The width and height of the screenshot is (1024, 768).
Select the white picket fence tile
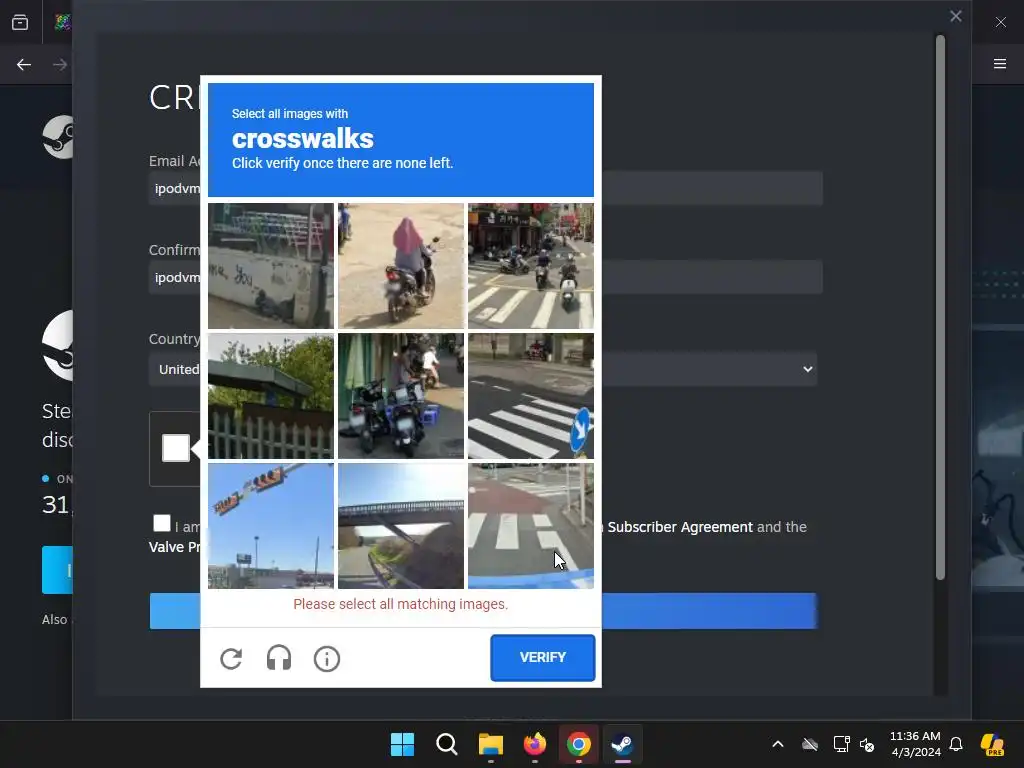pyautogui.click(x=270, y=396)
